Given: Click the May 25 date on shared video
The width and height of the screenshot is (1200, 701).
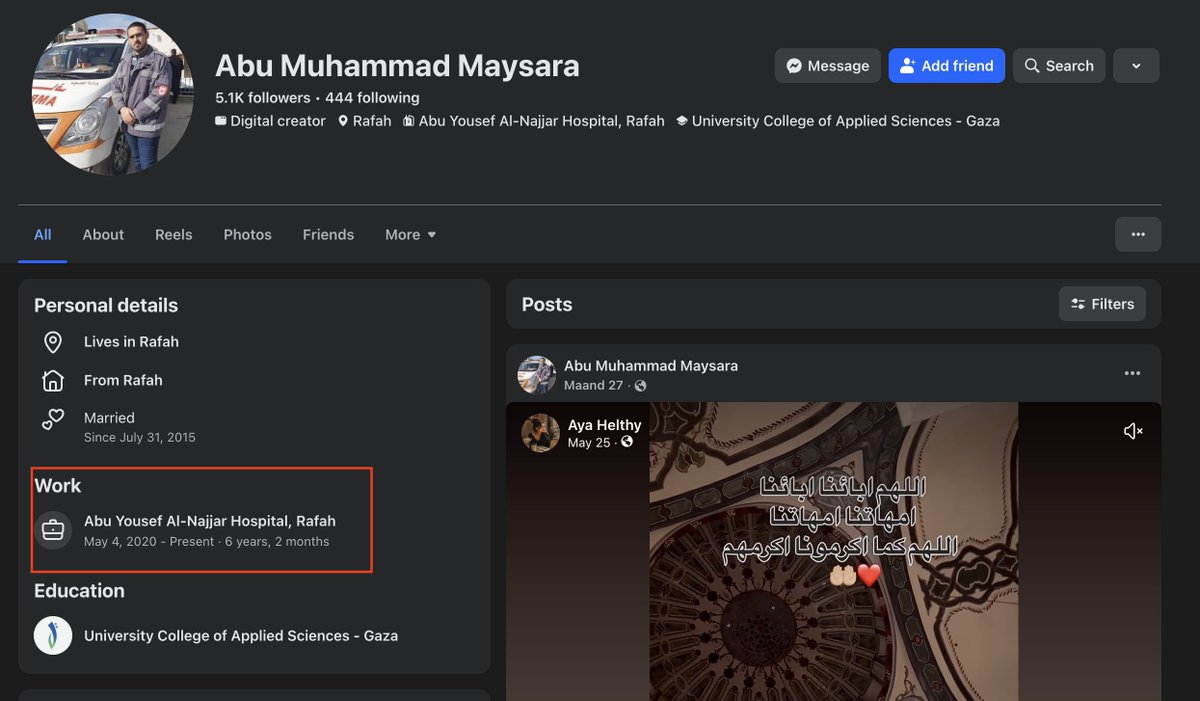Looking at the screenshot, I should click(x=589, y=442).
